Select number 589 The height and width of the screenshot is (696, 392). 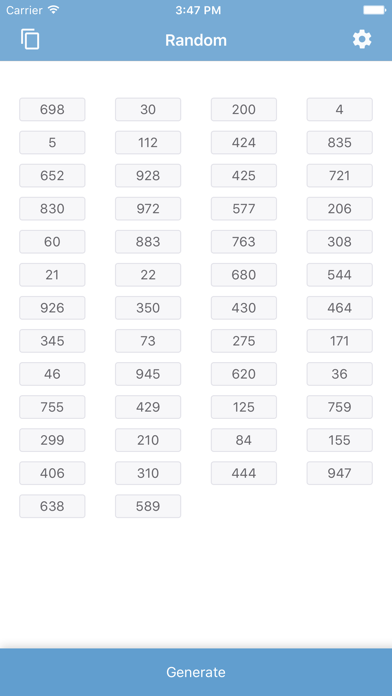point(148,506)
